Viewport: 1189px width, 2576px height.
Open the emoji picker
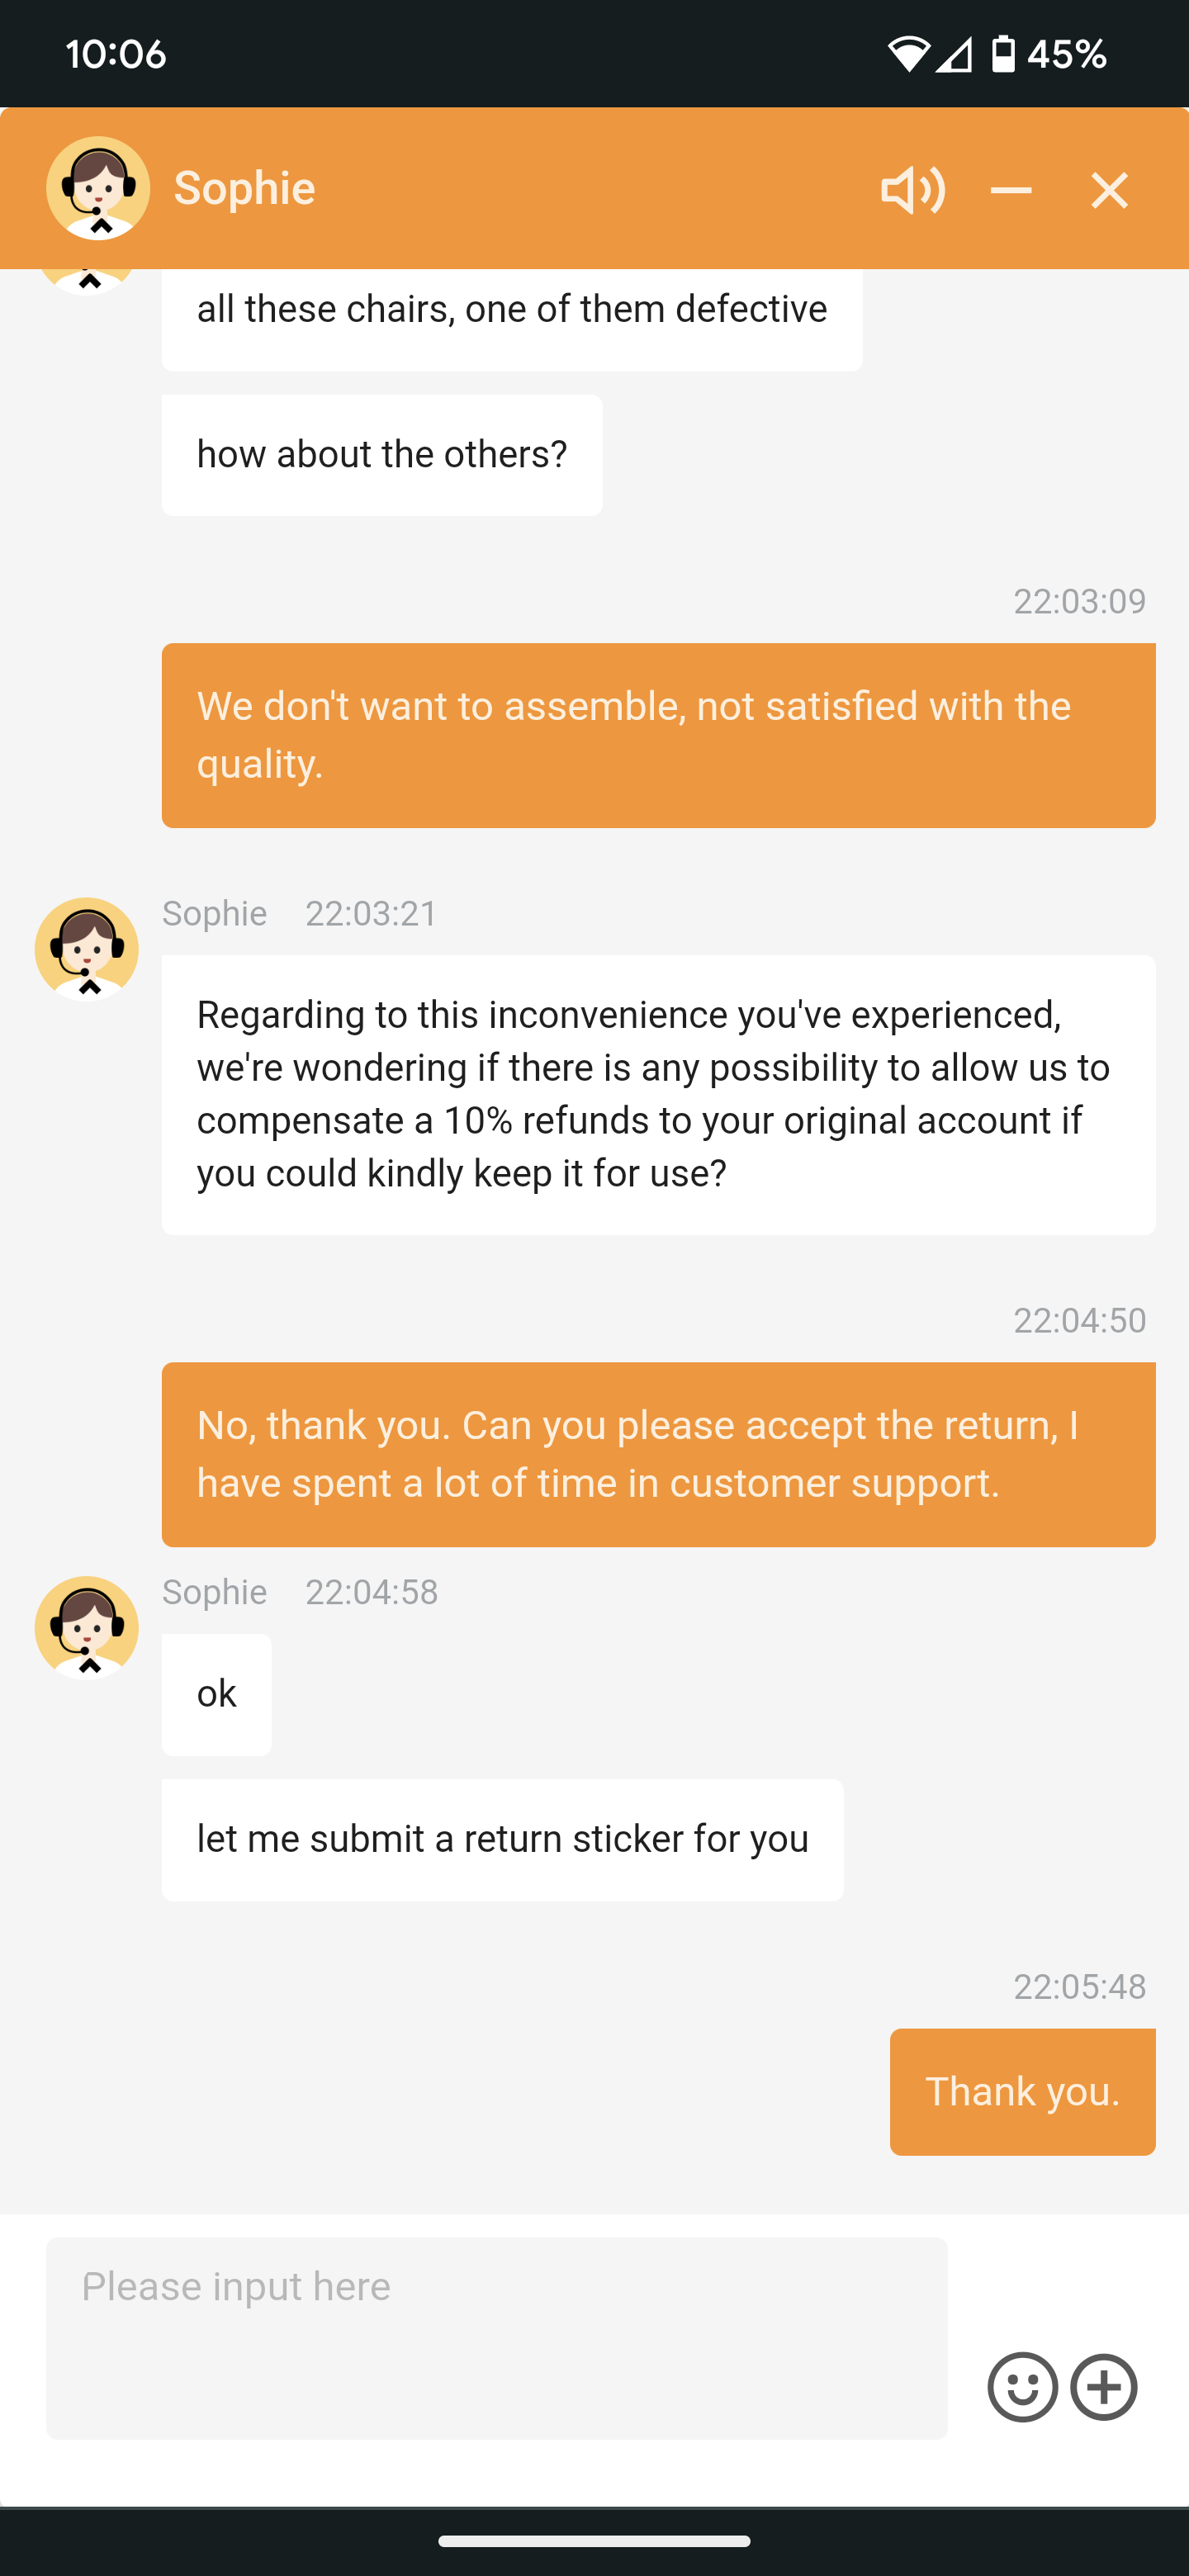click(x=1022, y=2387)
